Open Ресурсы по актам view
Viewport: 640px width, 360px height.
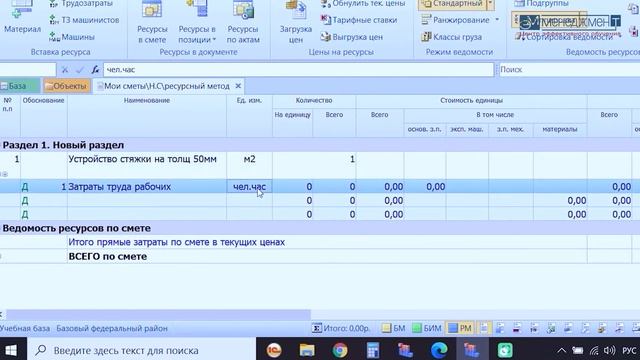click(x=243, y=22)
